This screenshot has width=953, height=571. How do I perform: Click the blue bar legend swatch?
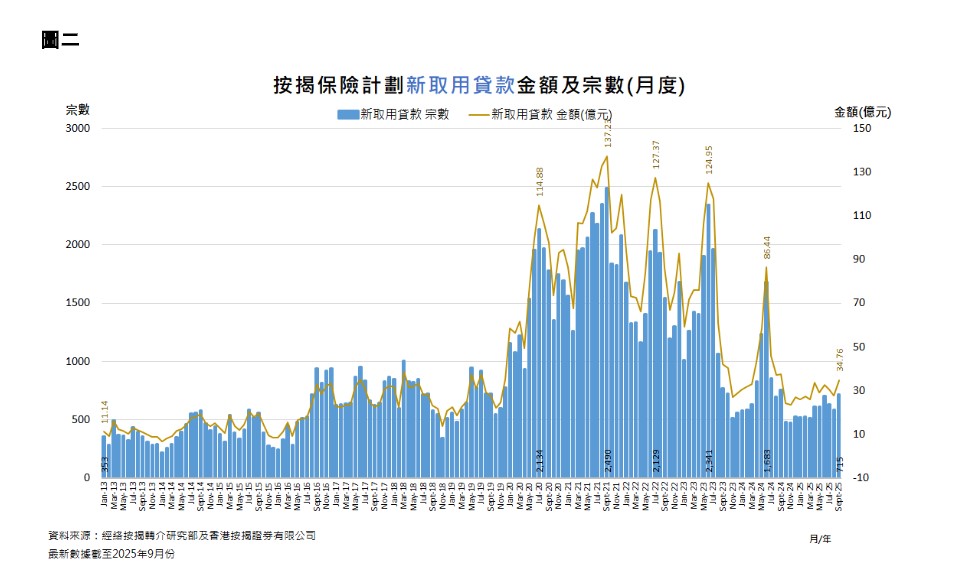[347, 115]
